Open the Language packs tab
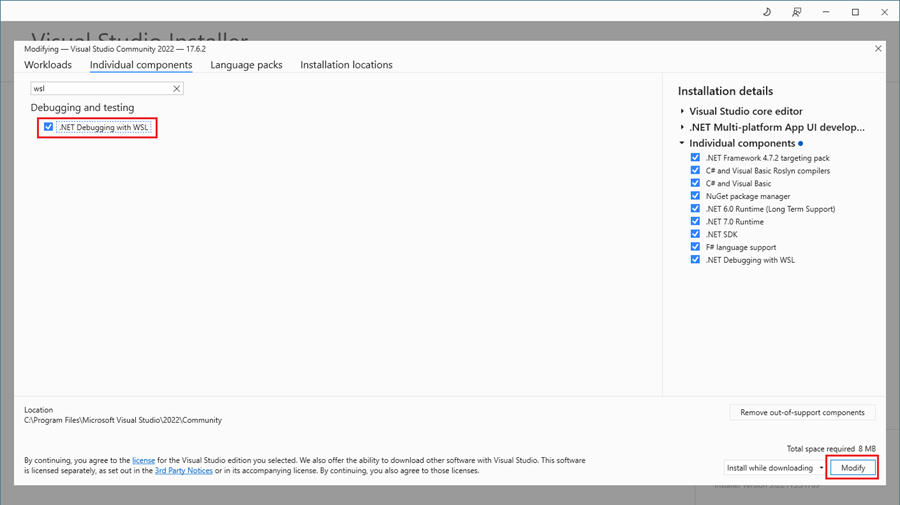 coord(246,65)
